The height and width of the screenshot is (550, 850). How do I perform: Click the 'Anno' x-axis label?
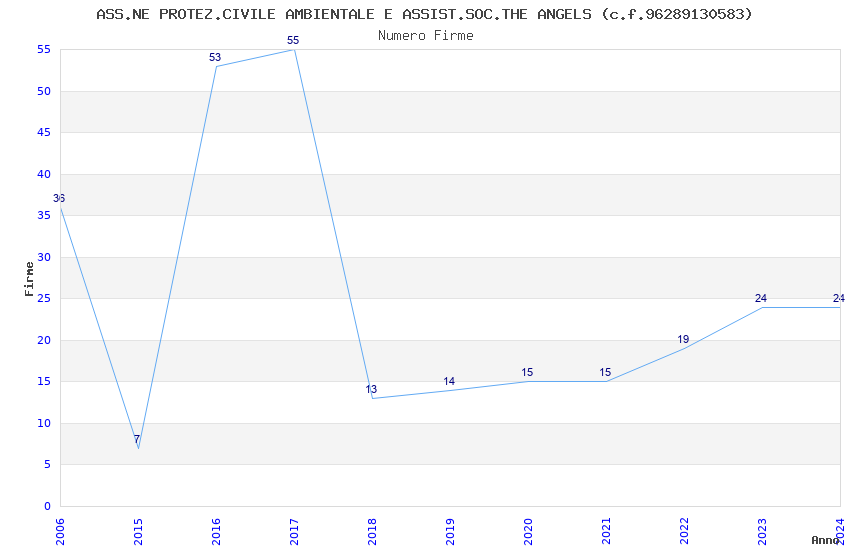point(825,540)
